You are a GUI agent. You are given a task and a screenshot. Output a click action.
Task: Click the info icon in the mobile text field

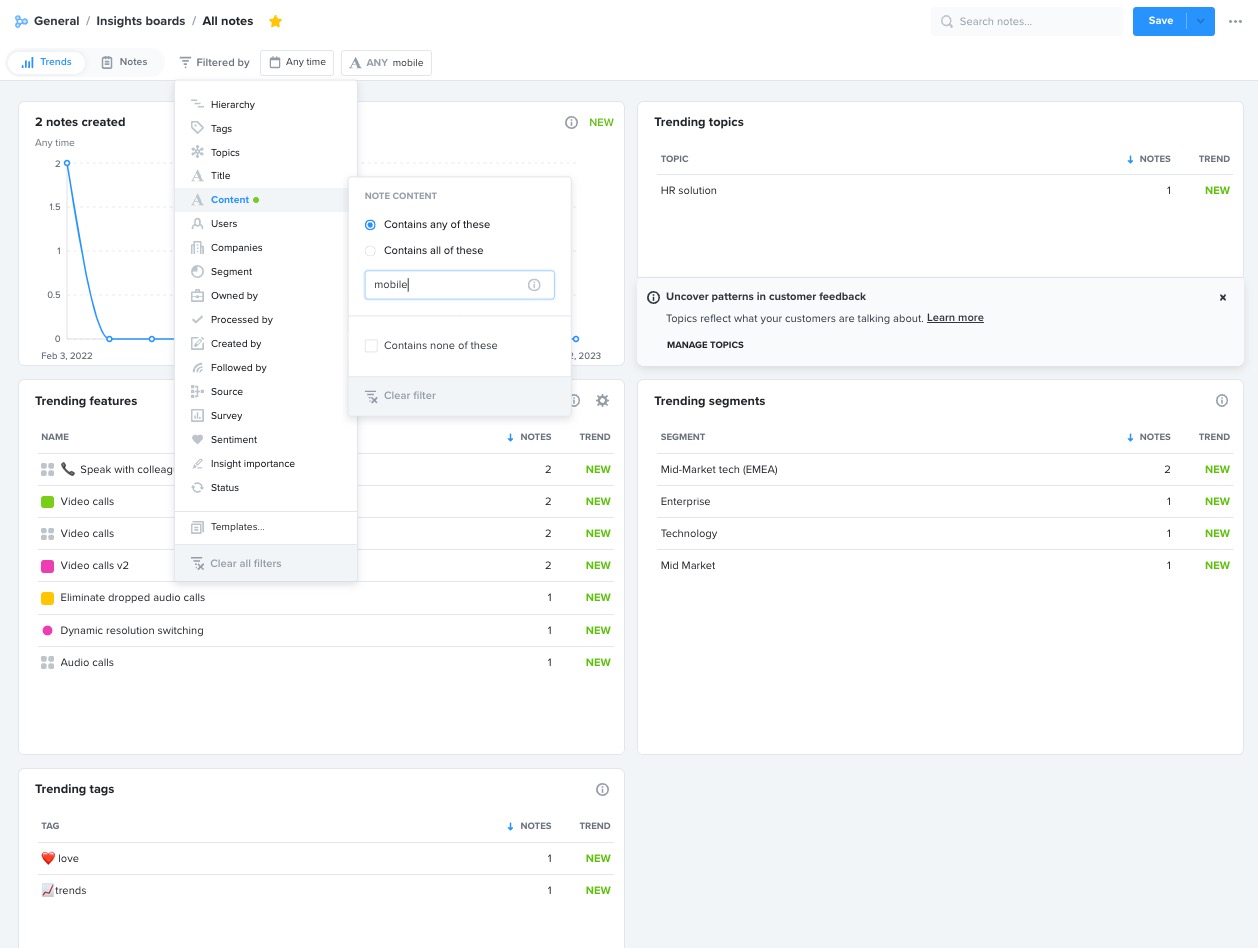point(534,285)
